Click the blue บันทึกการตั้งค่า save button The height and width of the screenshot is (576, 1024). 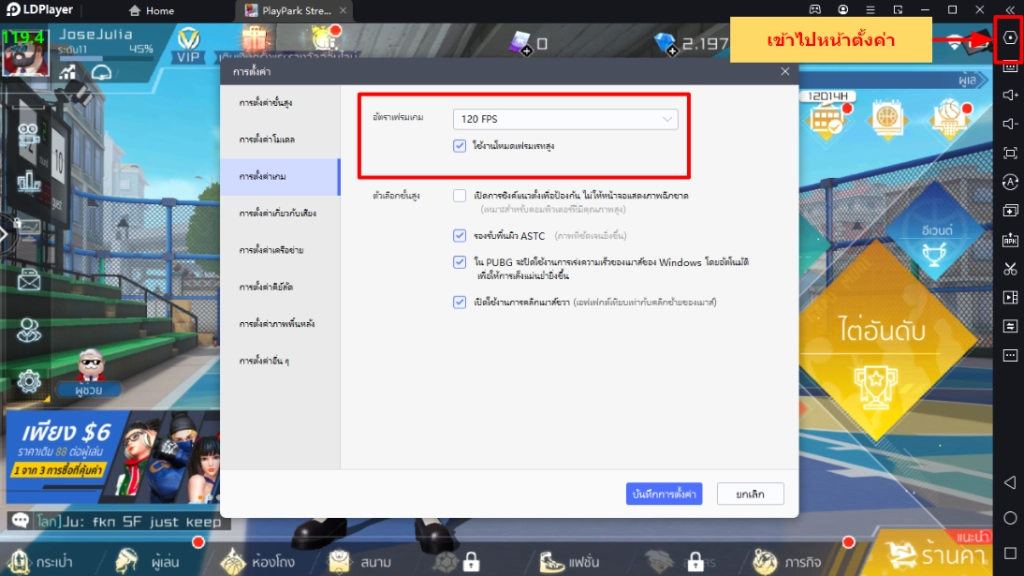664,494
